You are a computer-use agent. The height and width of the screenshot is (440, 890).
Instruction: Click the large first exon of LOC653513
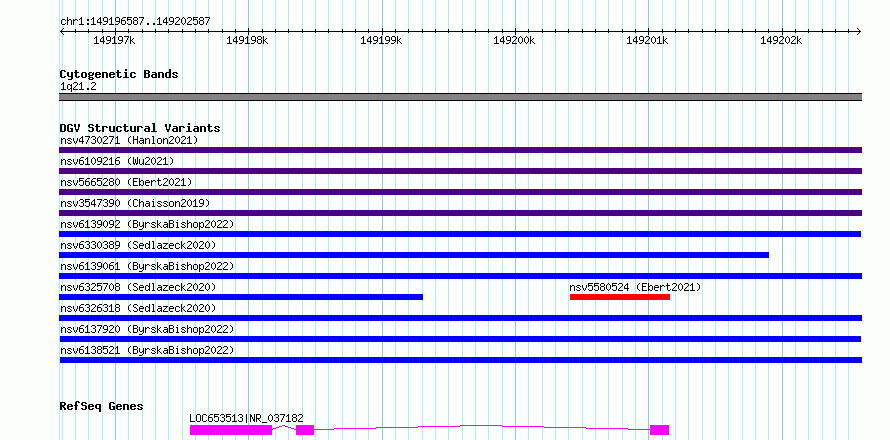(x=231, y=430)
